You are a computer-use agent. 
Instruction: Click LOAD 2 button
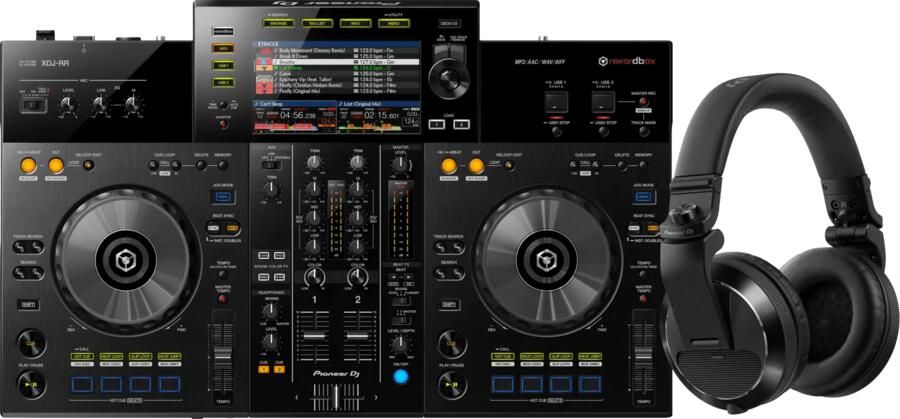click(461, 124)
